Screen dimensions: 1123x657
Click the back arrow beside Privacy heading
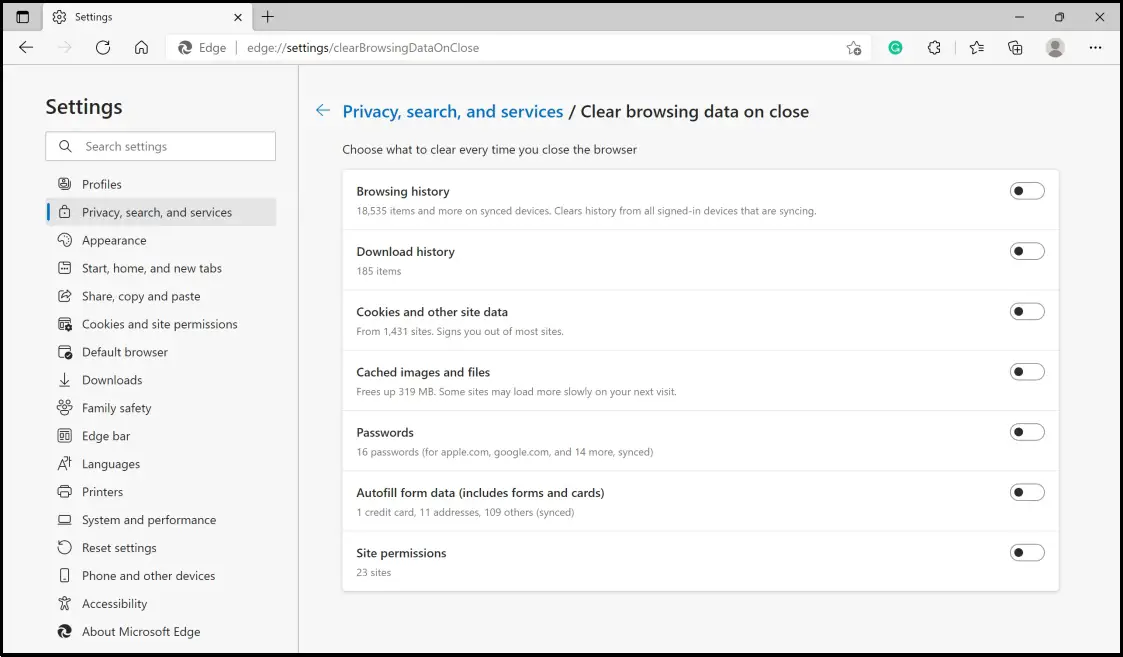click(322, 111)
